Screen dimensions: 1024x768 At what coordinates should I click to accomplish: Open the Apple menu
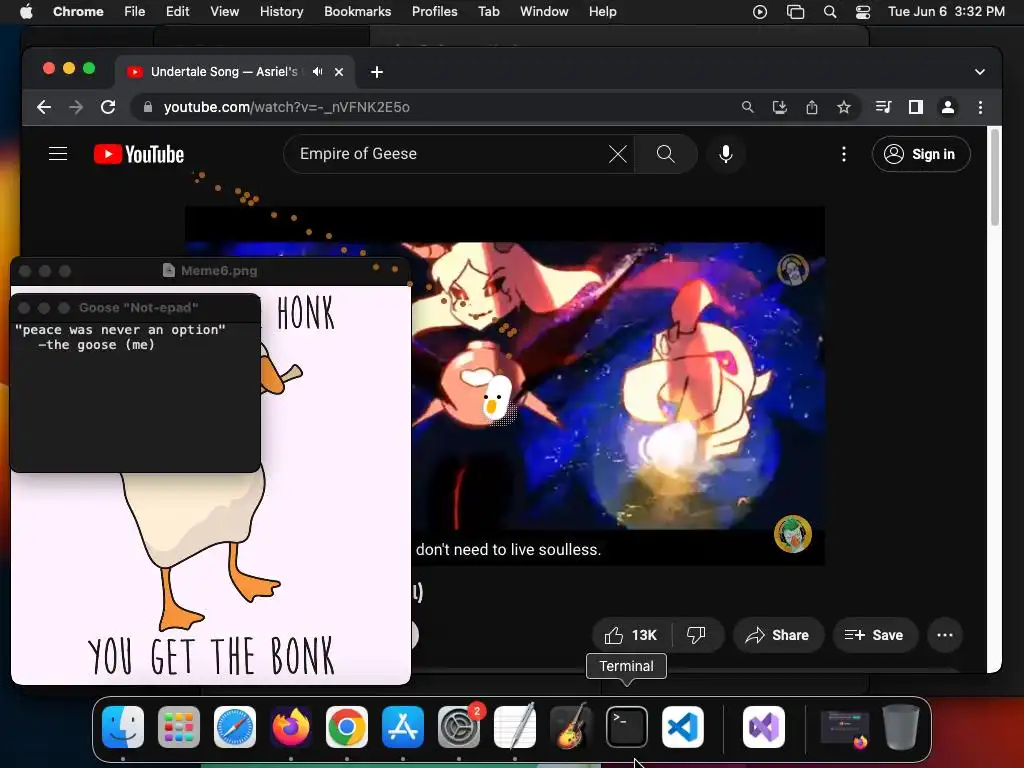point(26,12)
